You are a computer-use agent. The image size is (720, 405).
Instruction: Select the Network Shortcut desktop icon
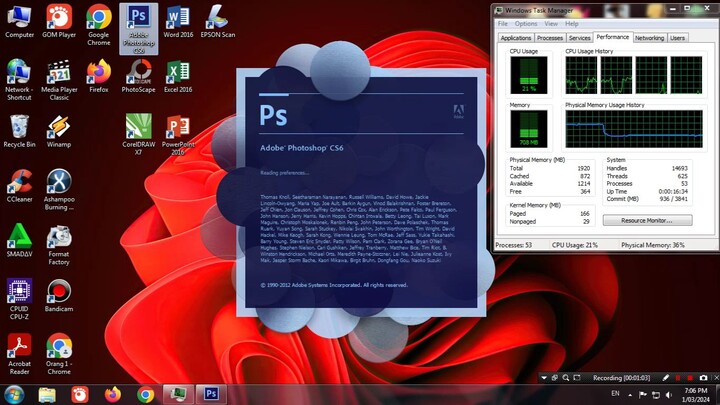coord(19,80)
